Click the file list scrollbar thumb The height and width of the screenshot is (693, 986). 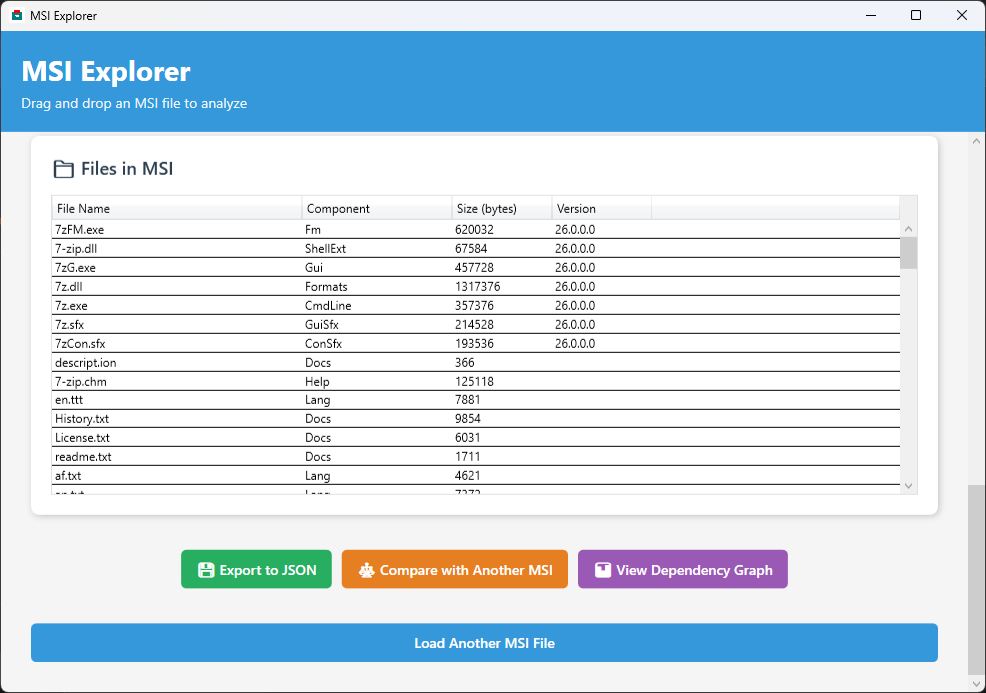(x=908, y=253)
